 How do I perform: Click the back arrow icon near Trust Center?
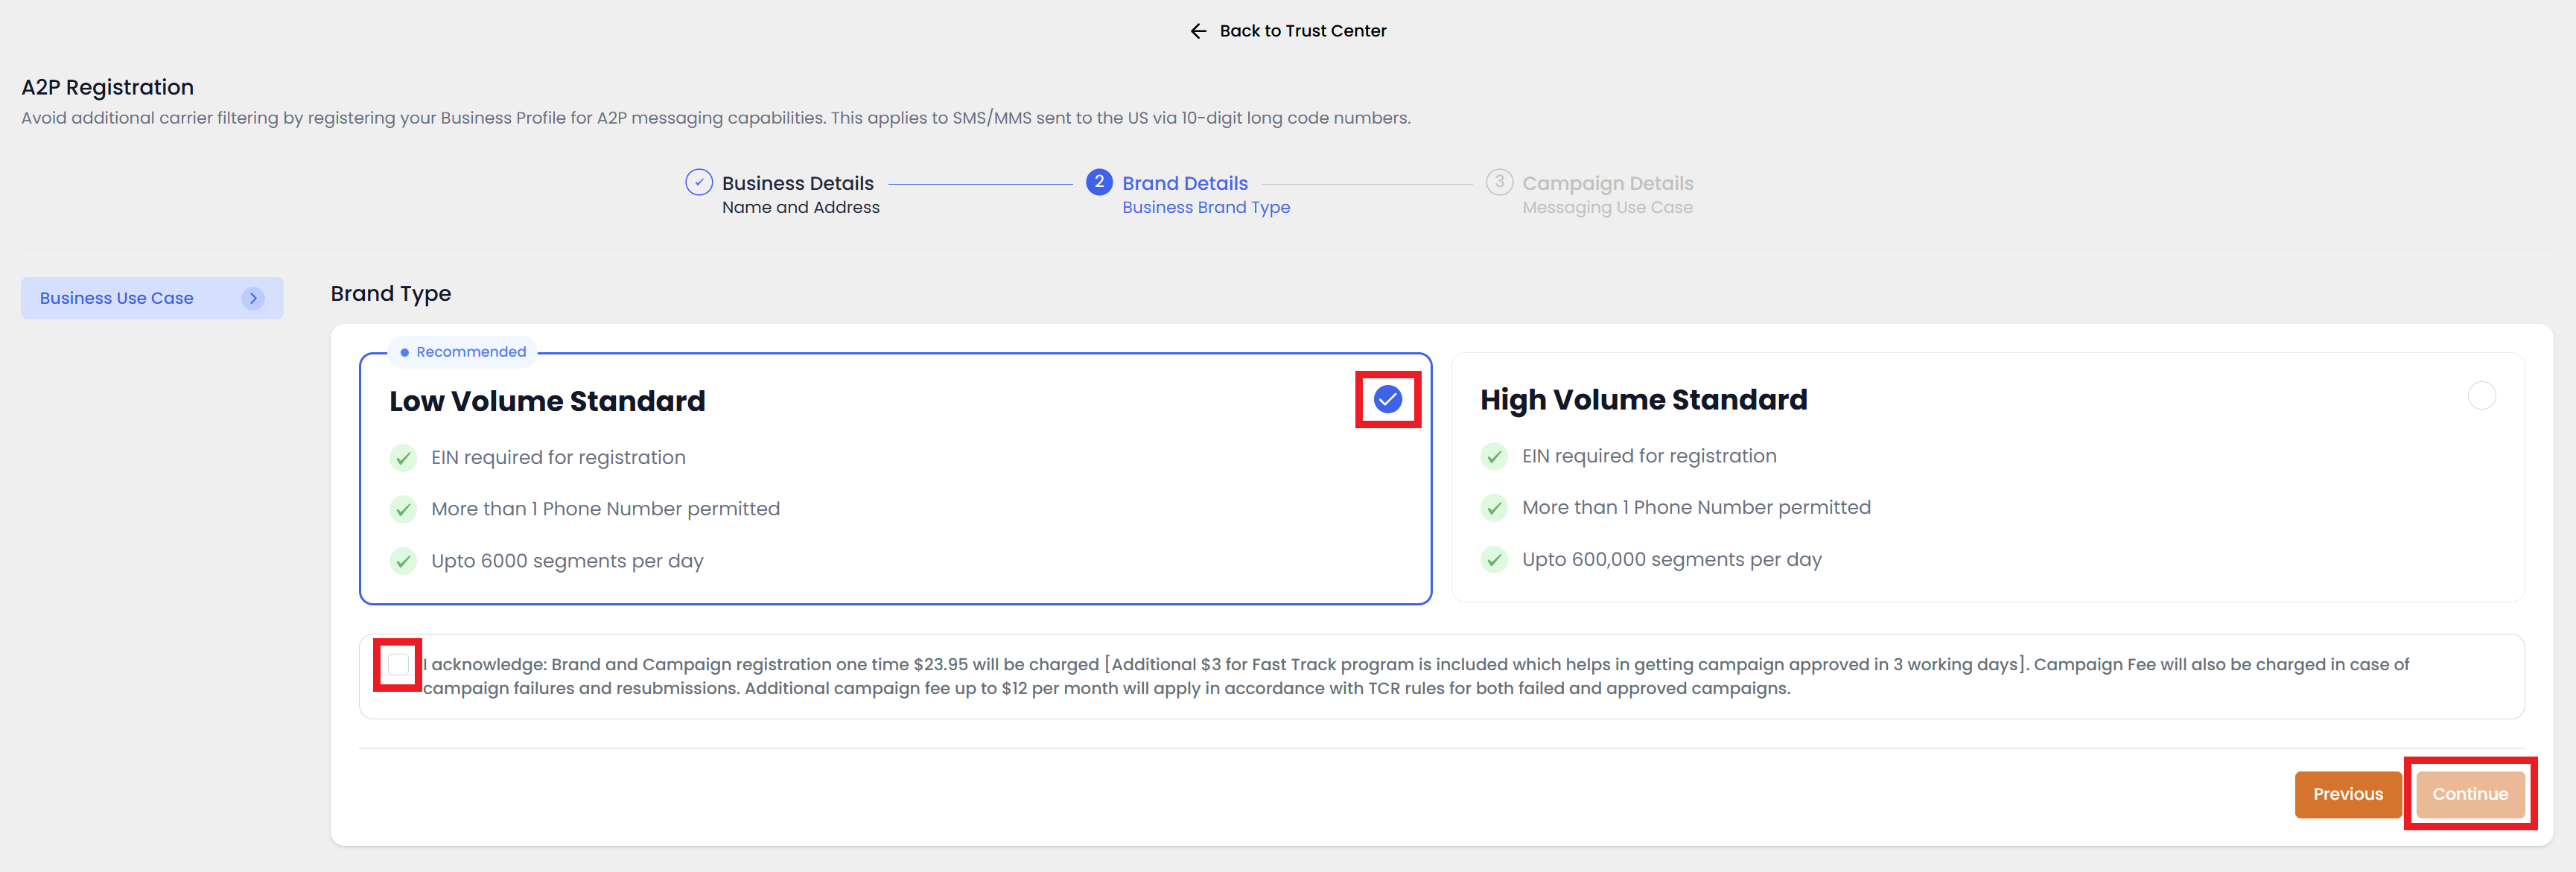point(1198,31)
